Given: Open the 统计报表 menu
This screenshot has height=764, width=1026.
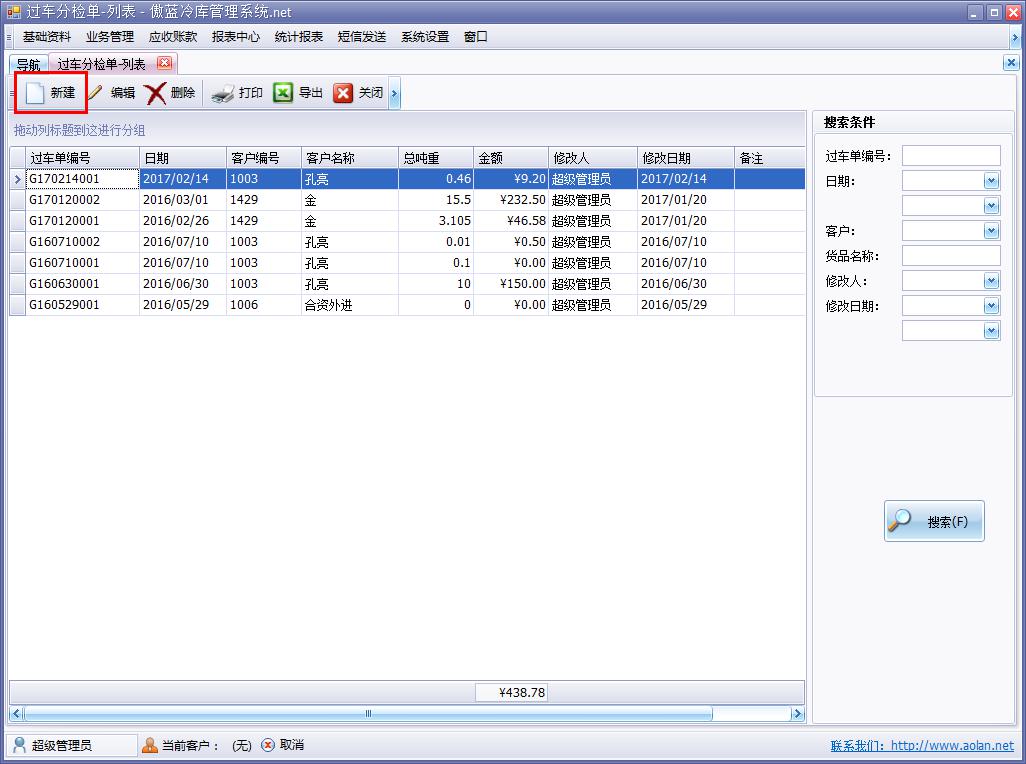Looking at the screenshot, I should coord(298,37).
